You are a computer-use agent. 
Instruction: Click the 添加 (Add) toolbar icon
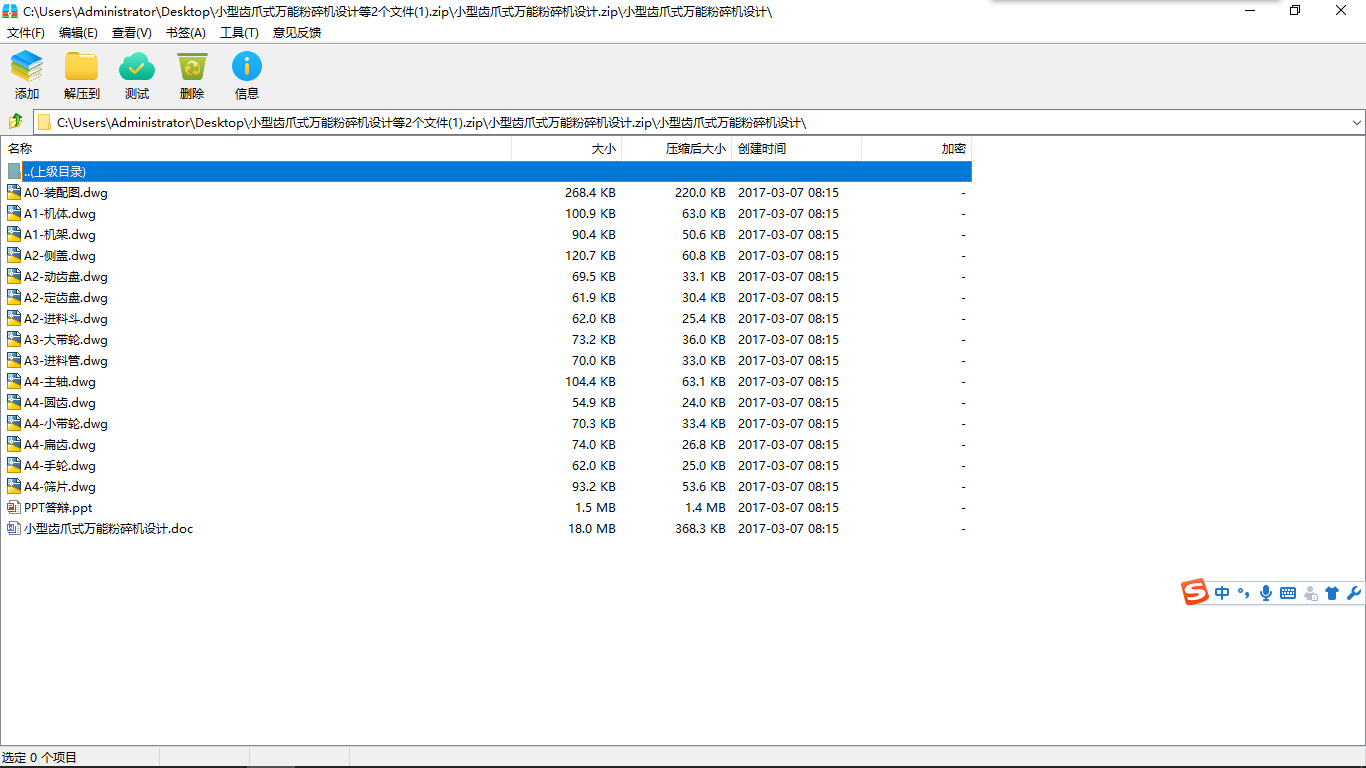click(x=27, y=67)
